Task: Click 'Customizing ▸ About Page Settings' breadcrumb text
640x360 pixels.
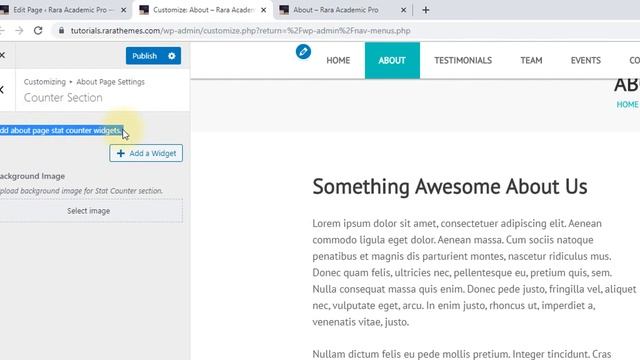Action: coord(84,82)
